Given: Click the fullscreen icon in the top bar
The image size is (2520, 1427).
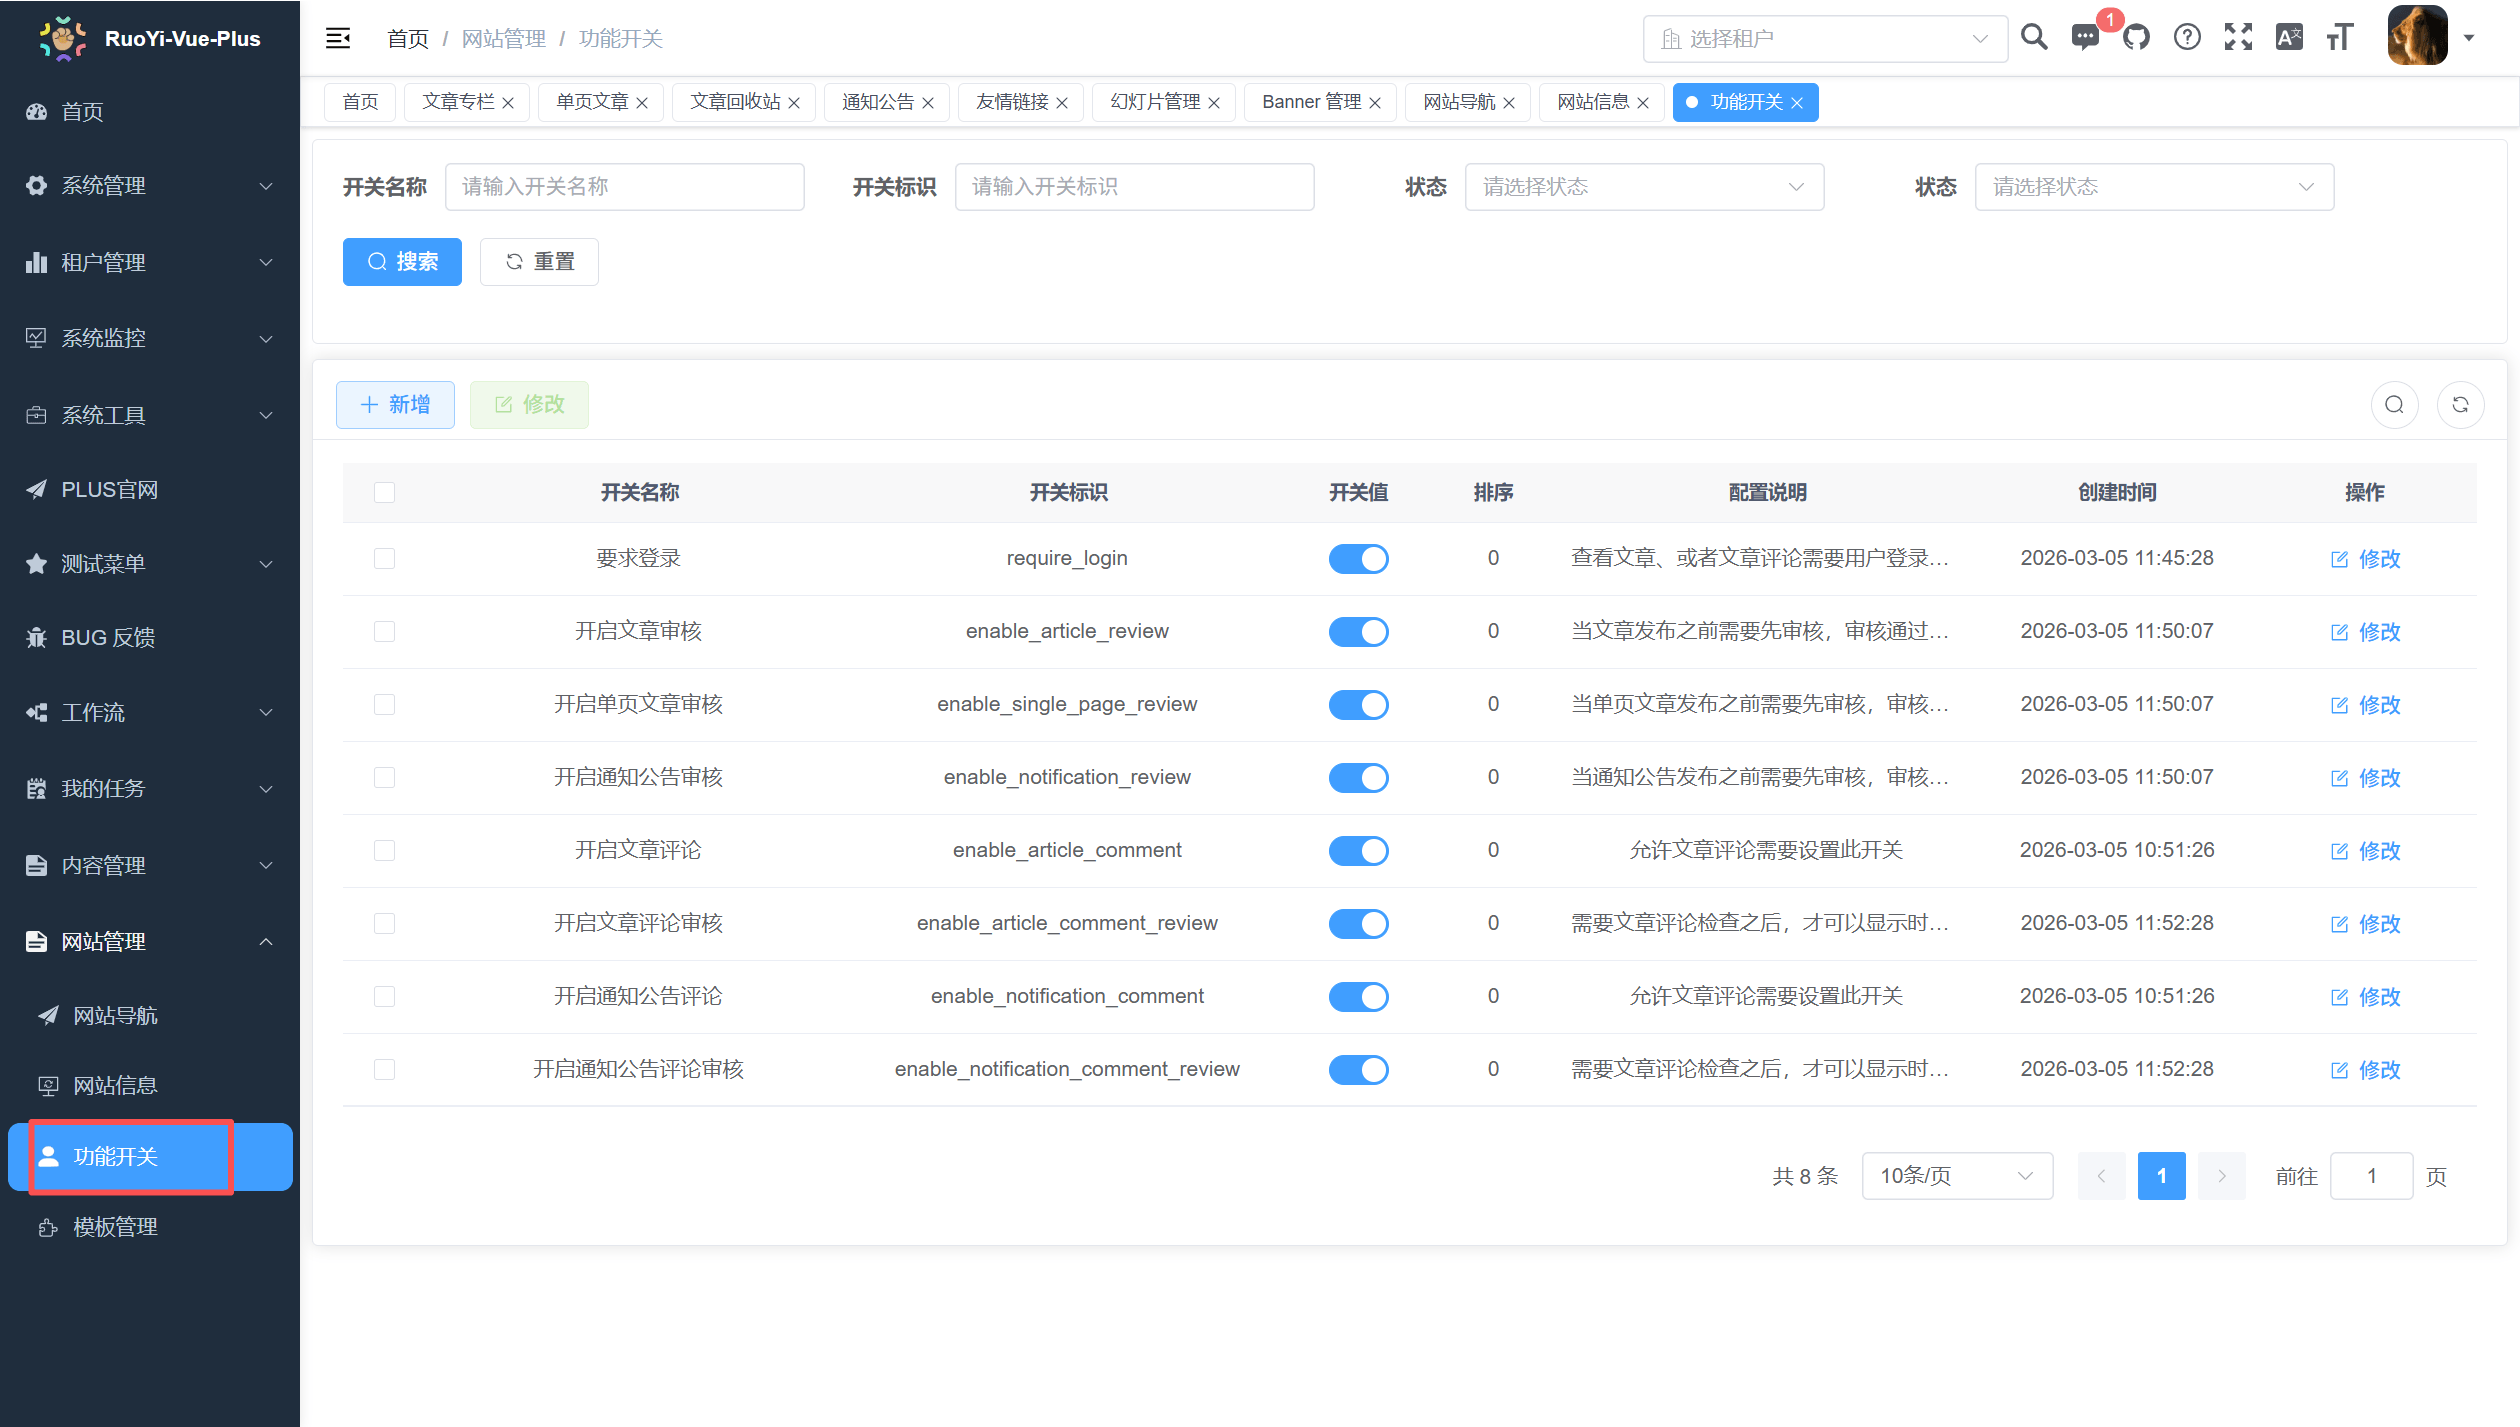Looking at the screenshot, I should (x=2238, y=37).
